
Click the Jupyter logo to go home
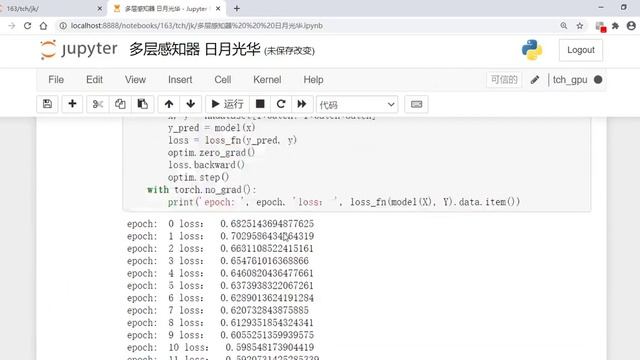tap(79, 49)
